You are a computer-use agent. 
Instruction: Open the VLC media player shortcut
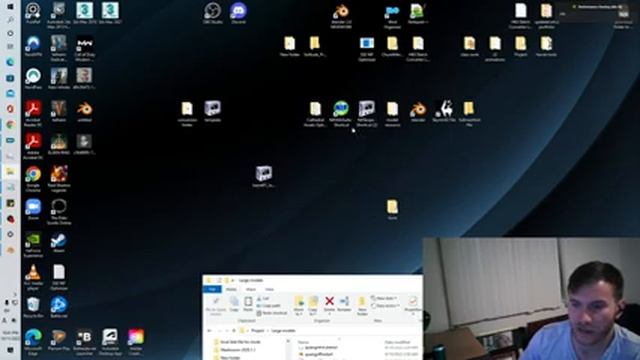pos(33,278)
